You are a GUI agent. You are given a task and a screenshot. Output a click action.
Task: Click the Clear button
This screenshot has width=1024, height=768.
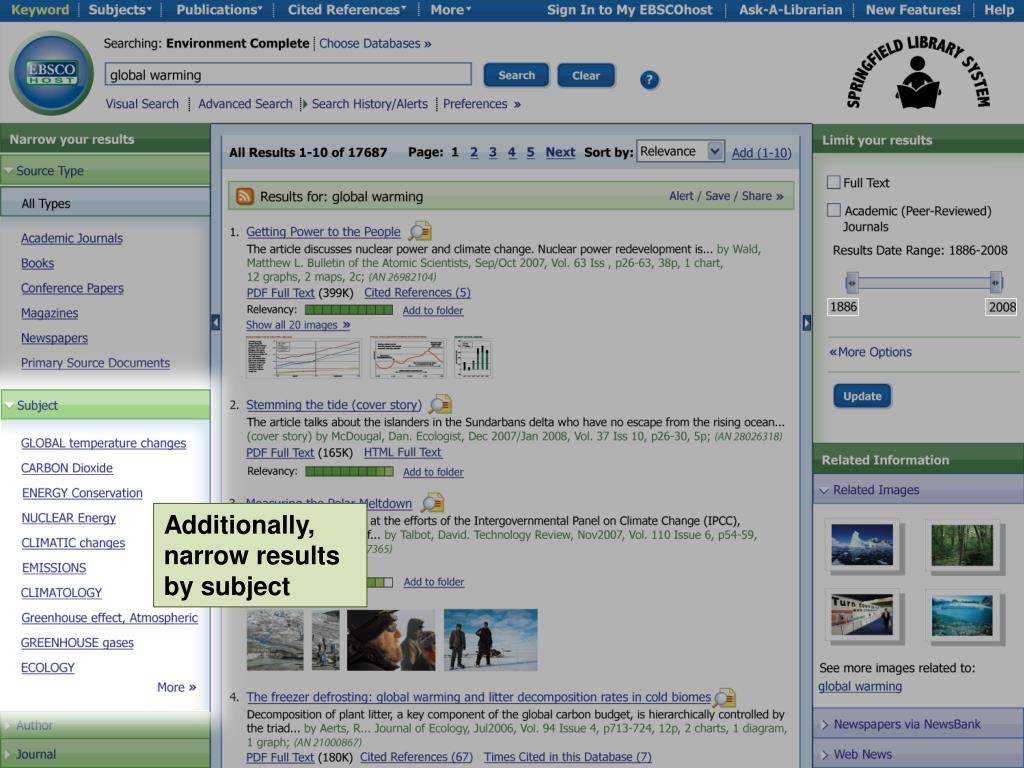586,75
